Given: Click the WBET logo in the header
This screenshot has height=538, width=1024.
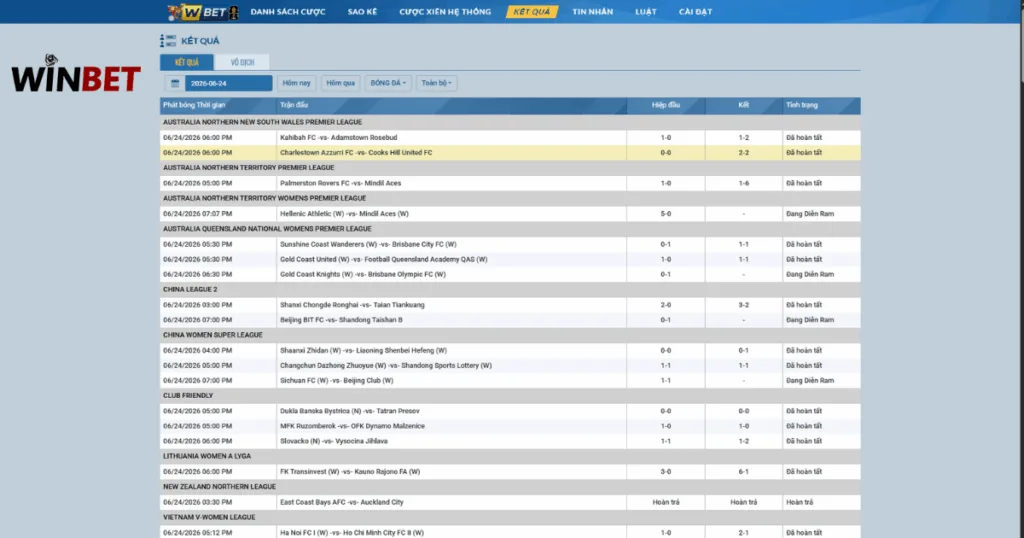Looking at the screenshot, I should (x=203, y=12).
